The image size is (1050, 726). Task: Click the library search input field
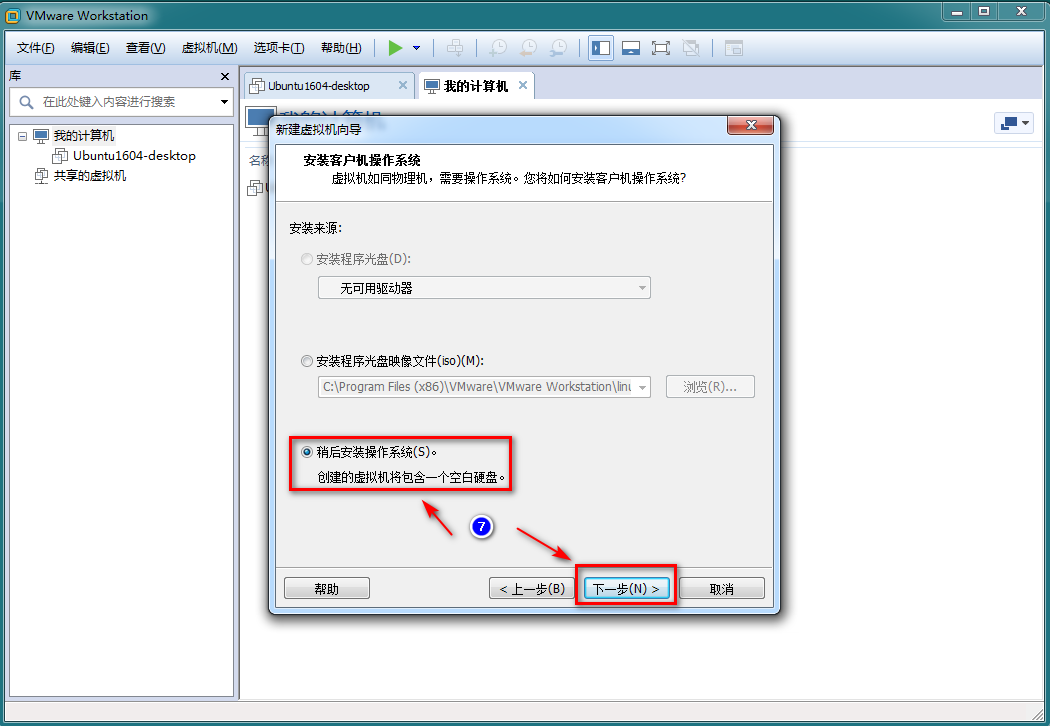(122, 102)
